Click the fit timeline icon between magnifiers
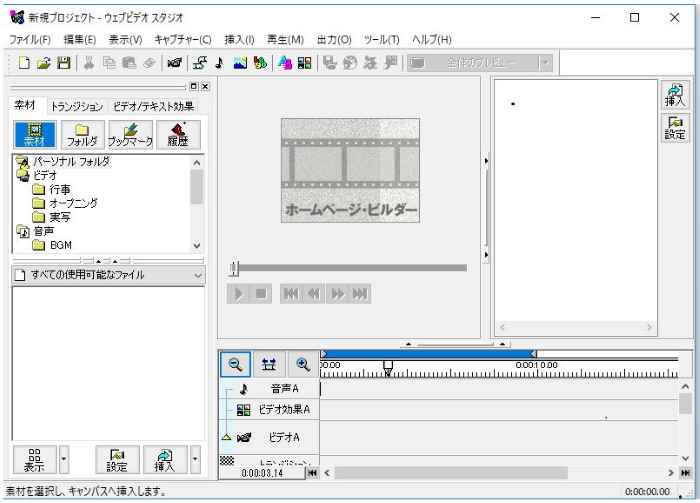The image size is (700, 503). 269,364
